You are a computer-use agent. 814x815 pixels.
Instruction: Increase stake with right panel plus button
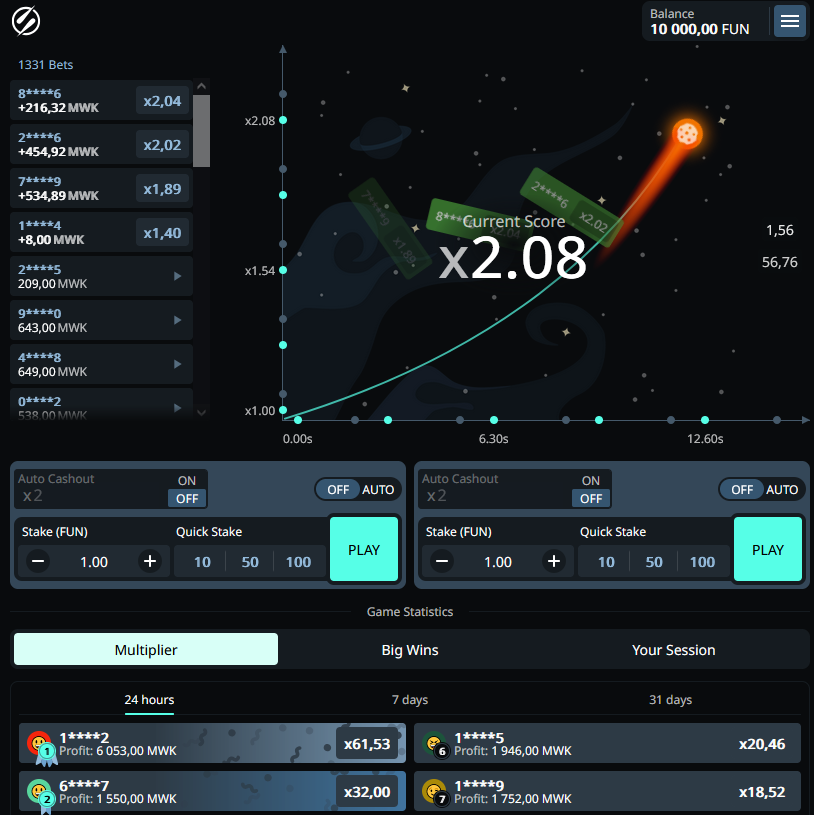click(x=554, y=561)
